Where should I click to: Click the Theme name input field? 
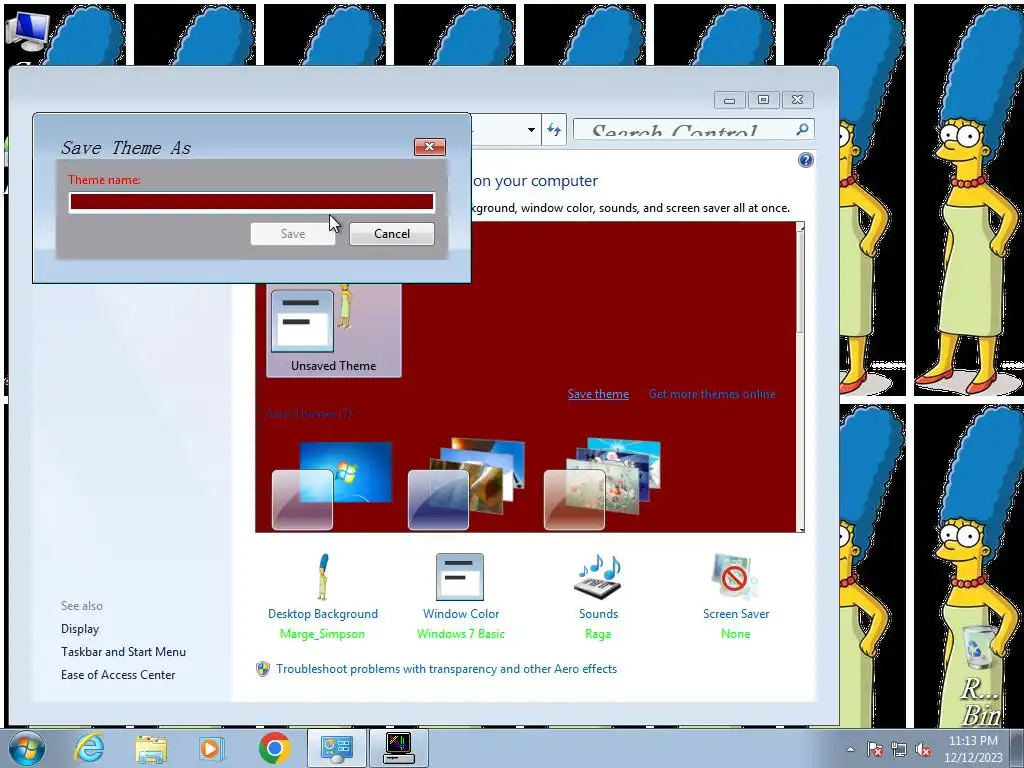(x=251, y=202)
